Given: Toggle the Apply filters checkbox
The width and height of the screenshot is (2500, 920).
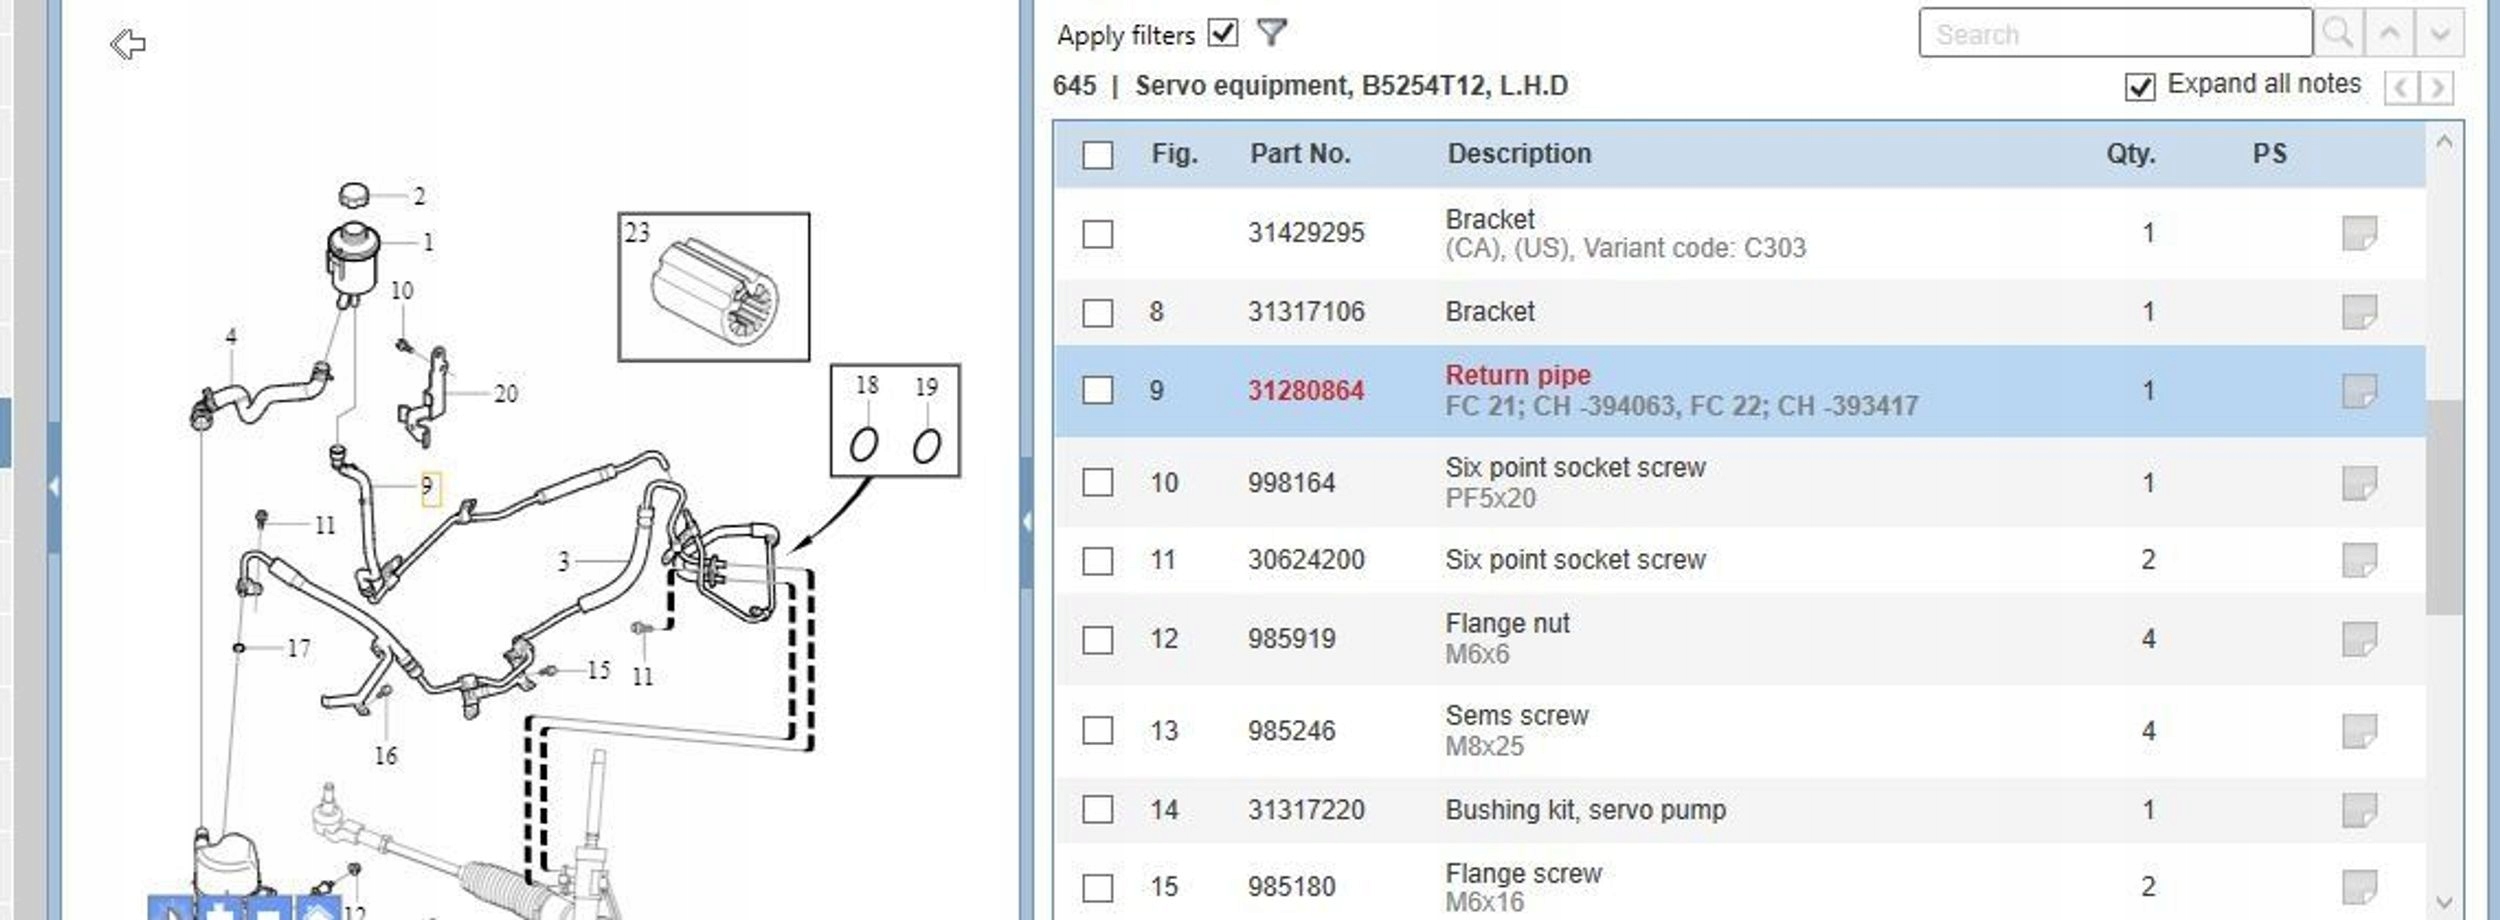Looking at the screenshot, I should pyautogui.click(x=1222, y=33).
